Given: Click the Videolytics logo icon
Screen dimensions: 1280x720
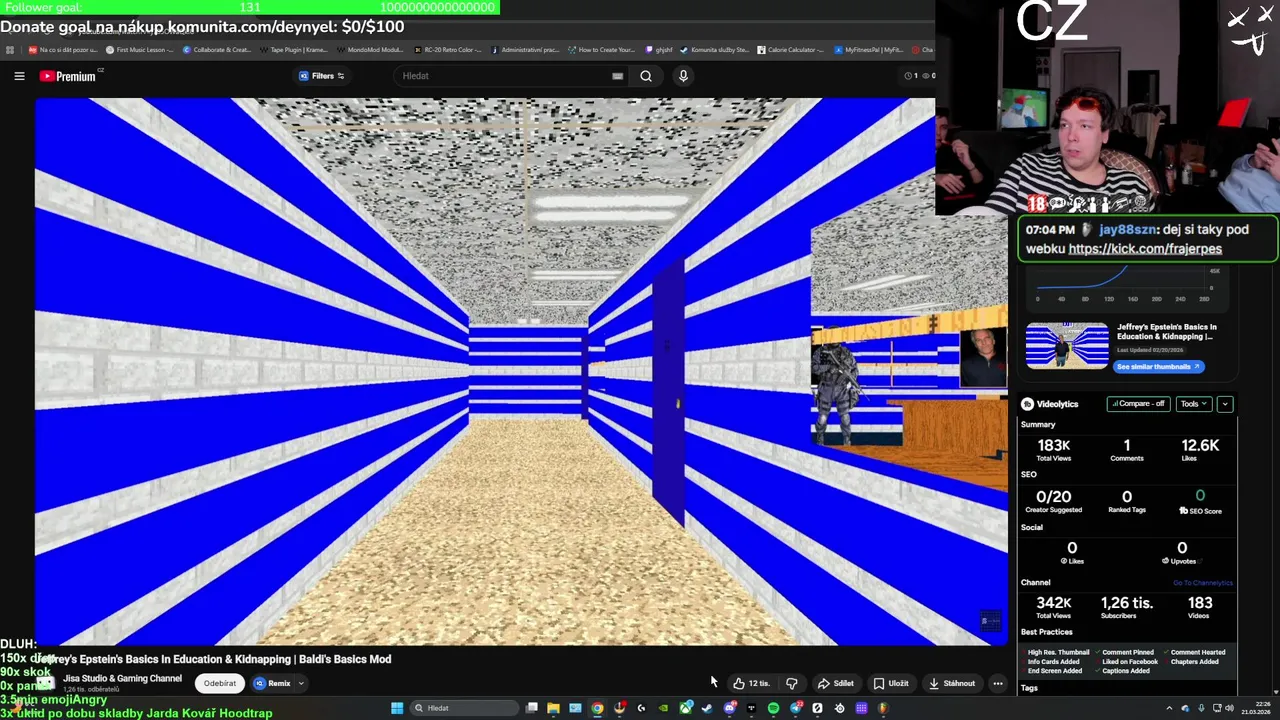Looking at the screenshot, I should pyautogui.click(x=1027, y=404).
